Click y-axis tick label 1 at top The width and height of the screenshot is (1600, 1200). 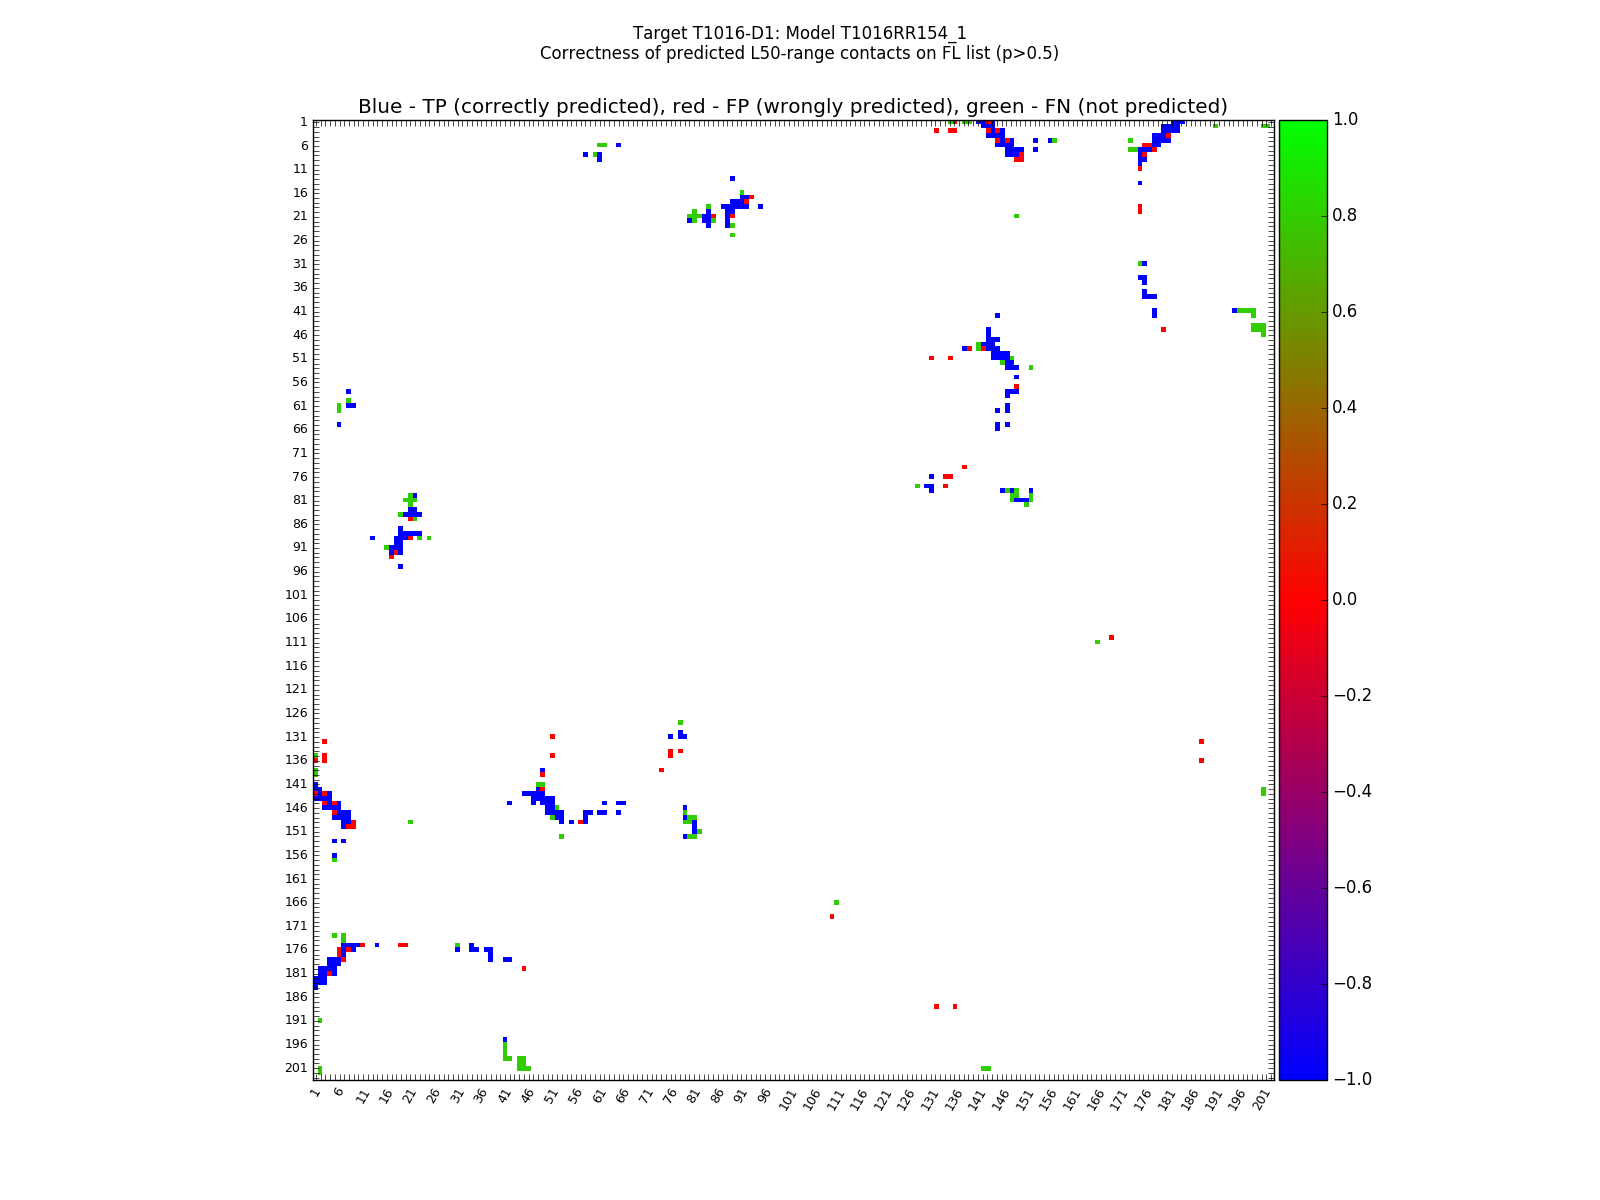(x=303, y=122)
